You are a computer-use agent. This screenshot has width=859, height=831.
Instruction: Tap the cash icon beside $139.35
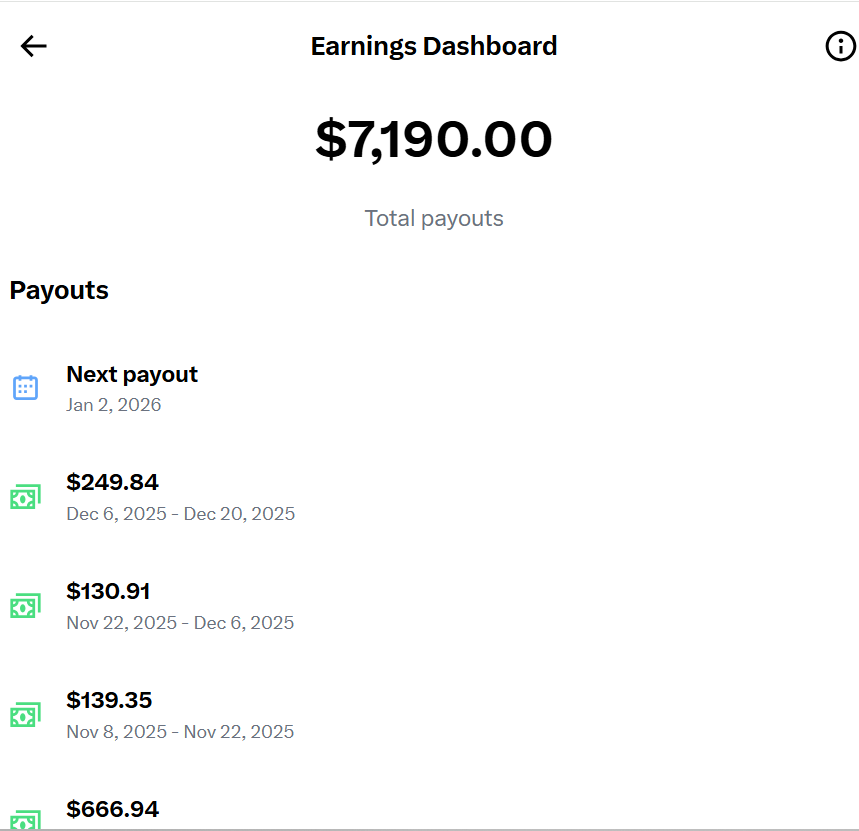coord(25,715)
